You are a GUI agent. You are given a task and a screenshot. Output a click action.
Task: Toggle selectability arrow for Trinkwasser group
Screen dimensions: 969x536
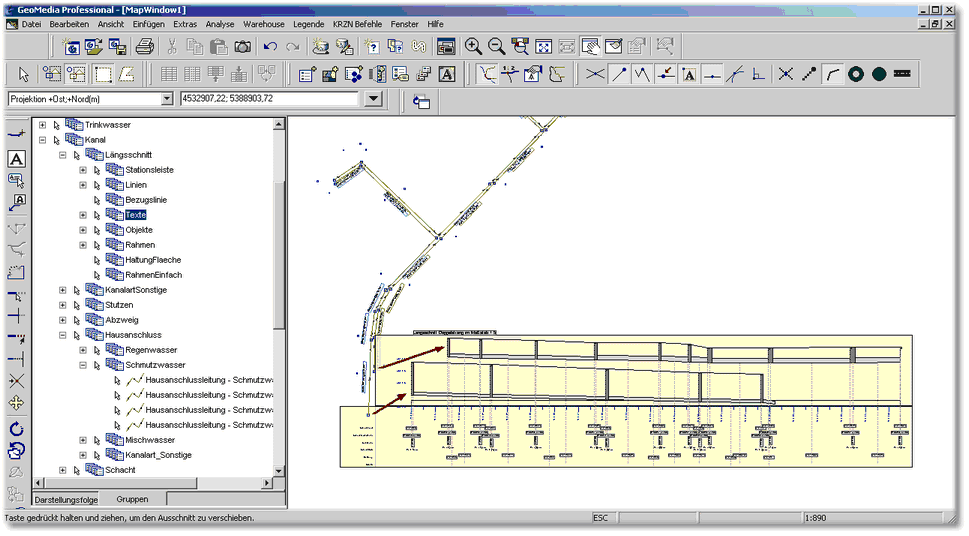click(57, 125)
